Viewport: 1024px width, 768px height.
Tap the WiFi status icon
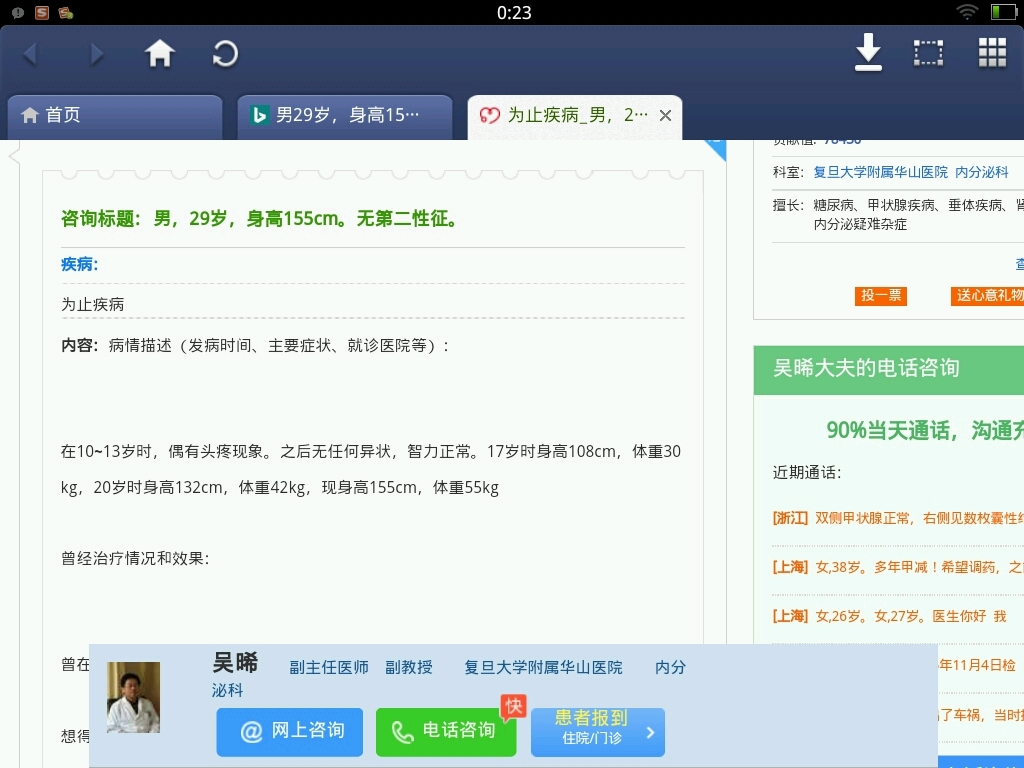pyautogui.click(x=967, y=12)
